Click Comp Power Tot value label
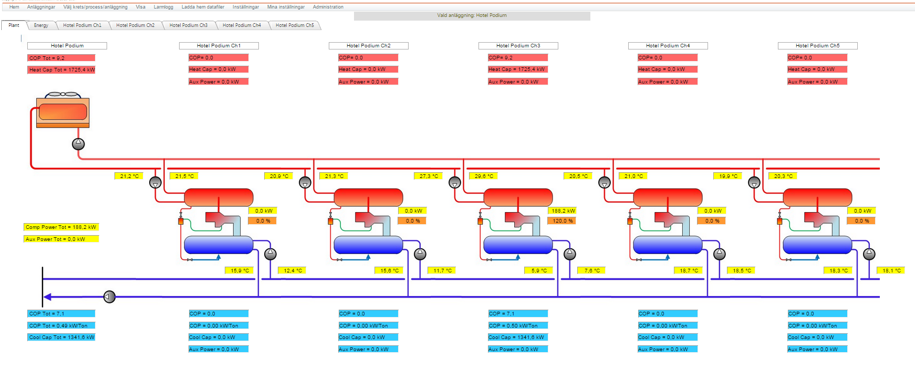Viewport: 917px width, 366px height. [x=61, y=227]
